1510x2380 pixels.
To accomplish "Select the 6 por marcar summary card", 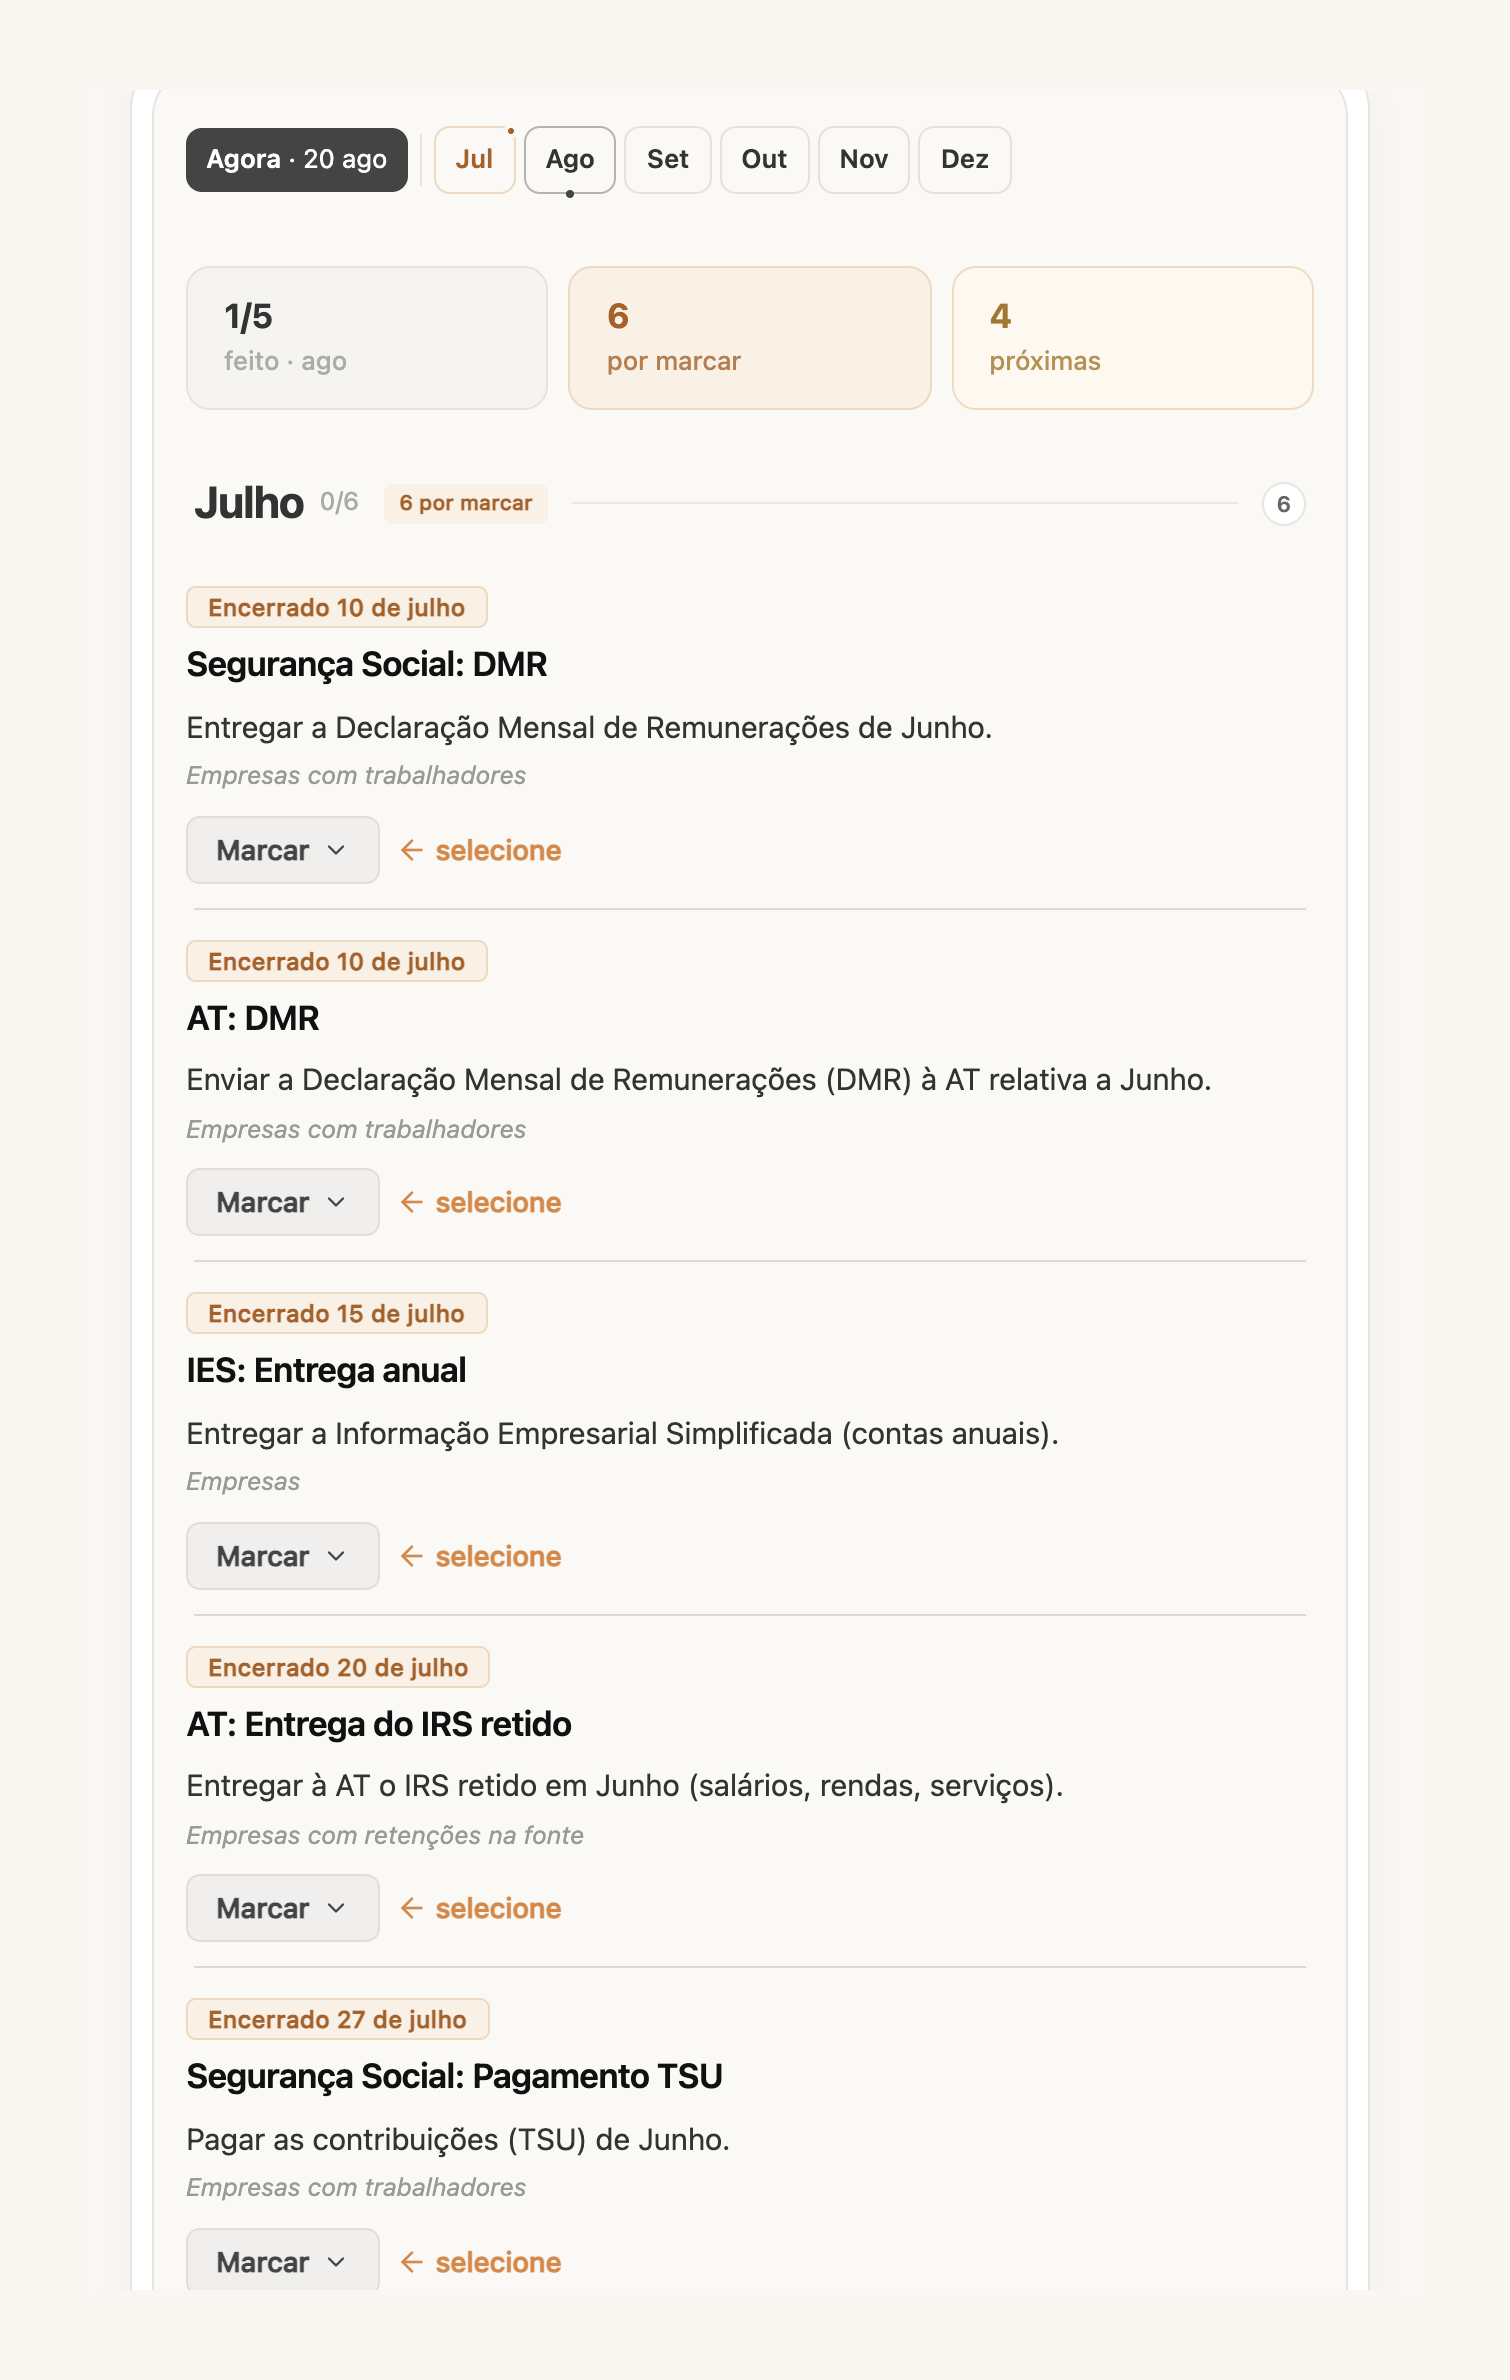I will pyautogui.click(x=750, y=338).
